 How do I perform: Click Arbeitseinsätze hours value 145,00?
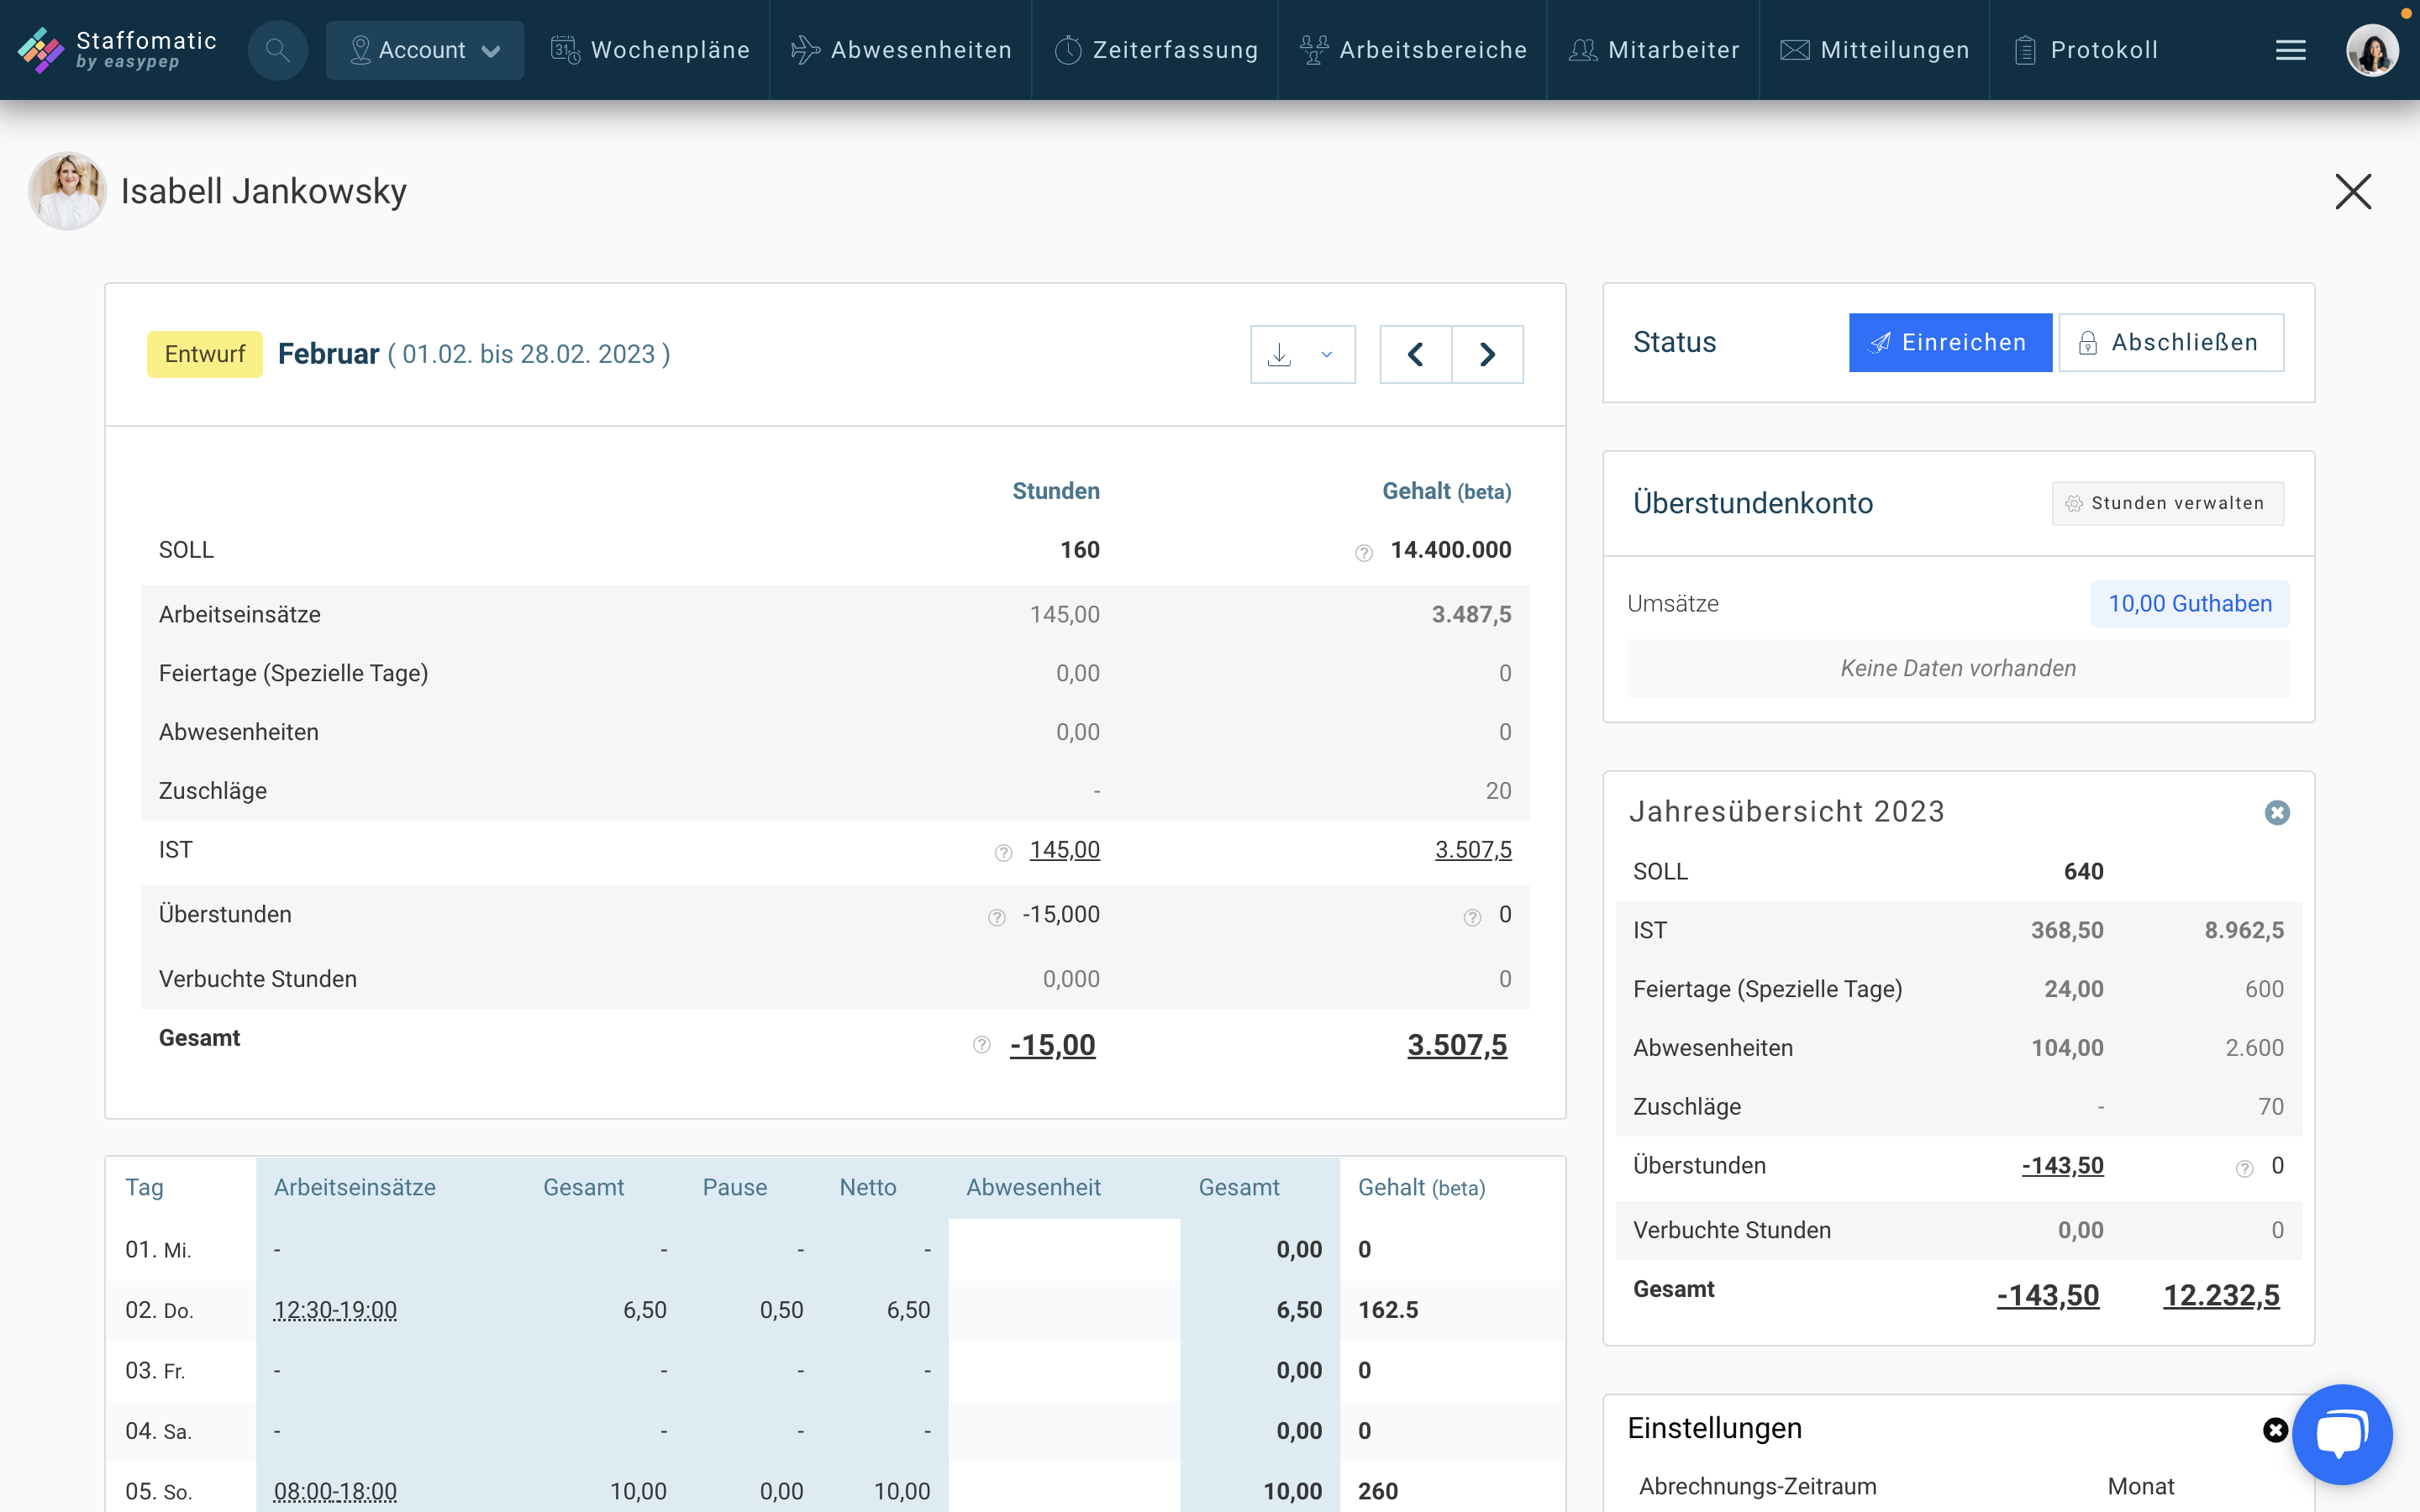pyautogui.click(x=1065, y=614)
